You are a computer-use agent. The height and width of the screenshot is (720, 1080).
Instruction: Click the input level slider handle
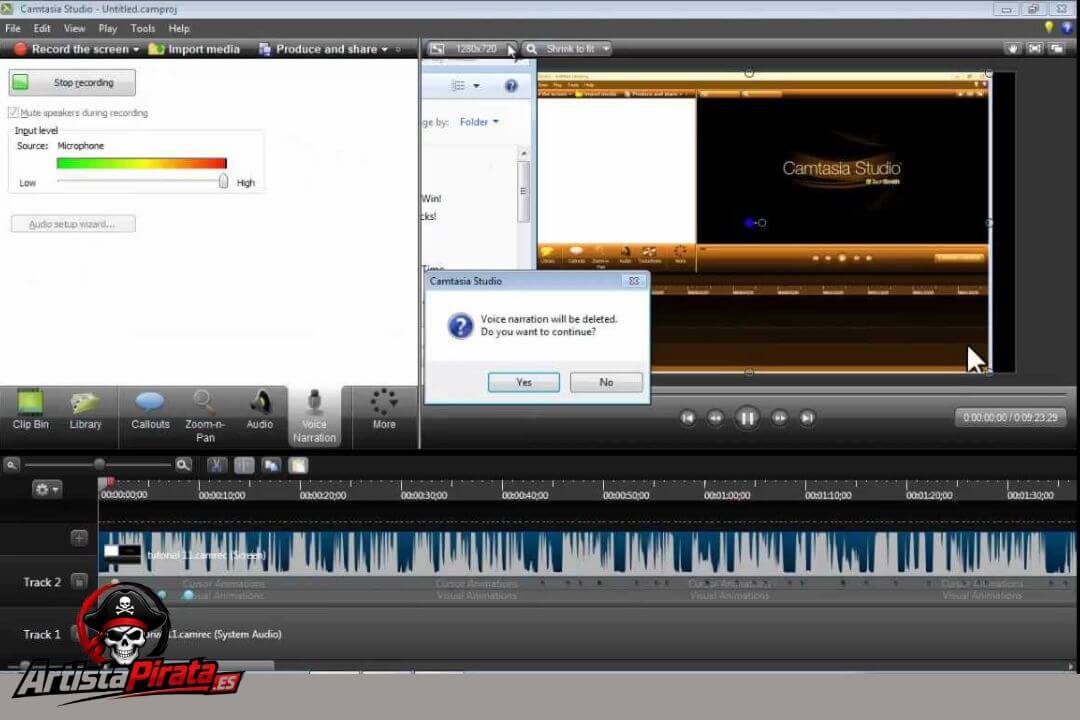[x=223, y=181]
